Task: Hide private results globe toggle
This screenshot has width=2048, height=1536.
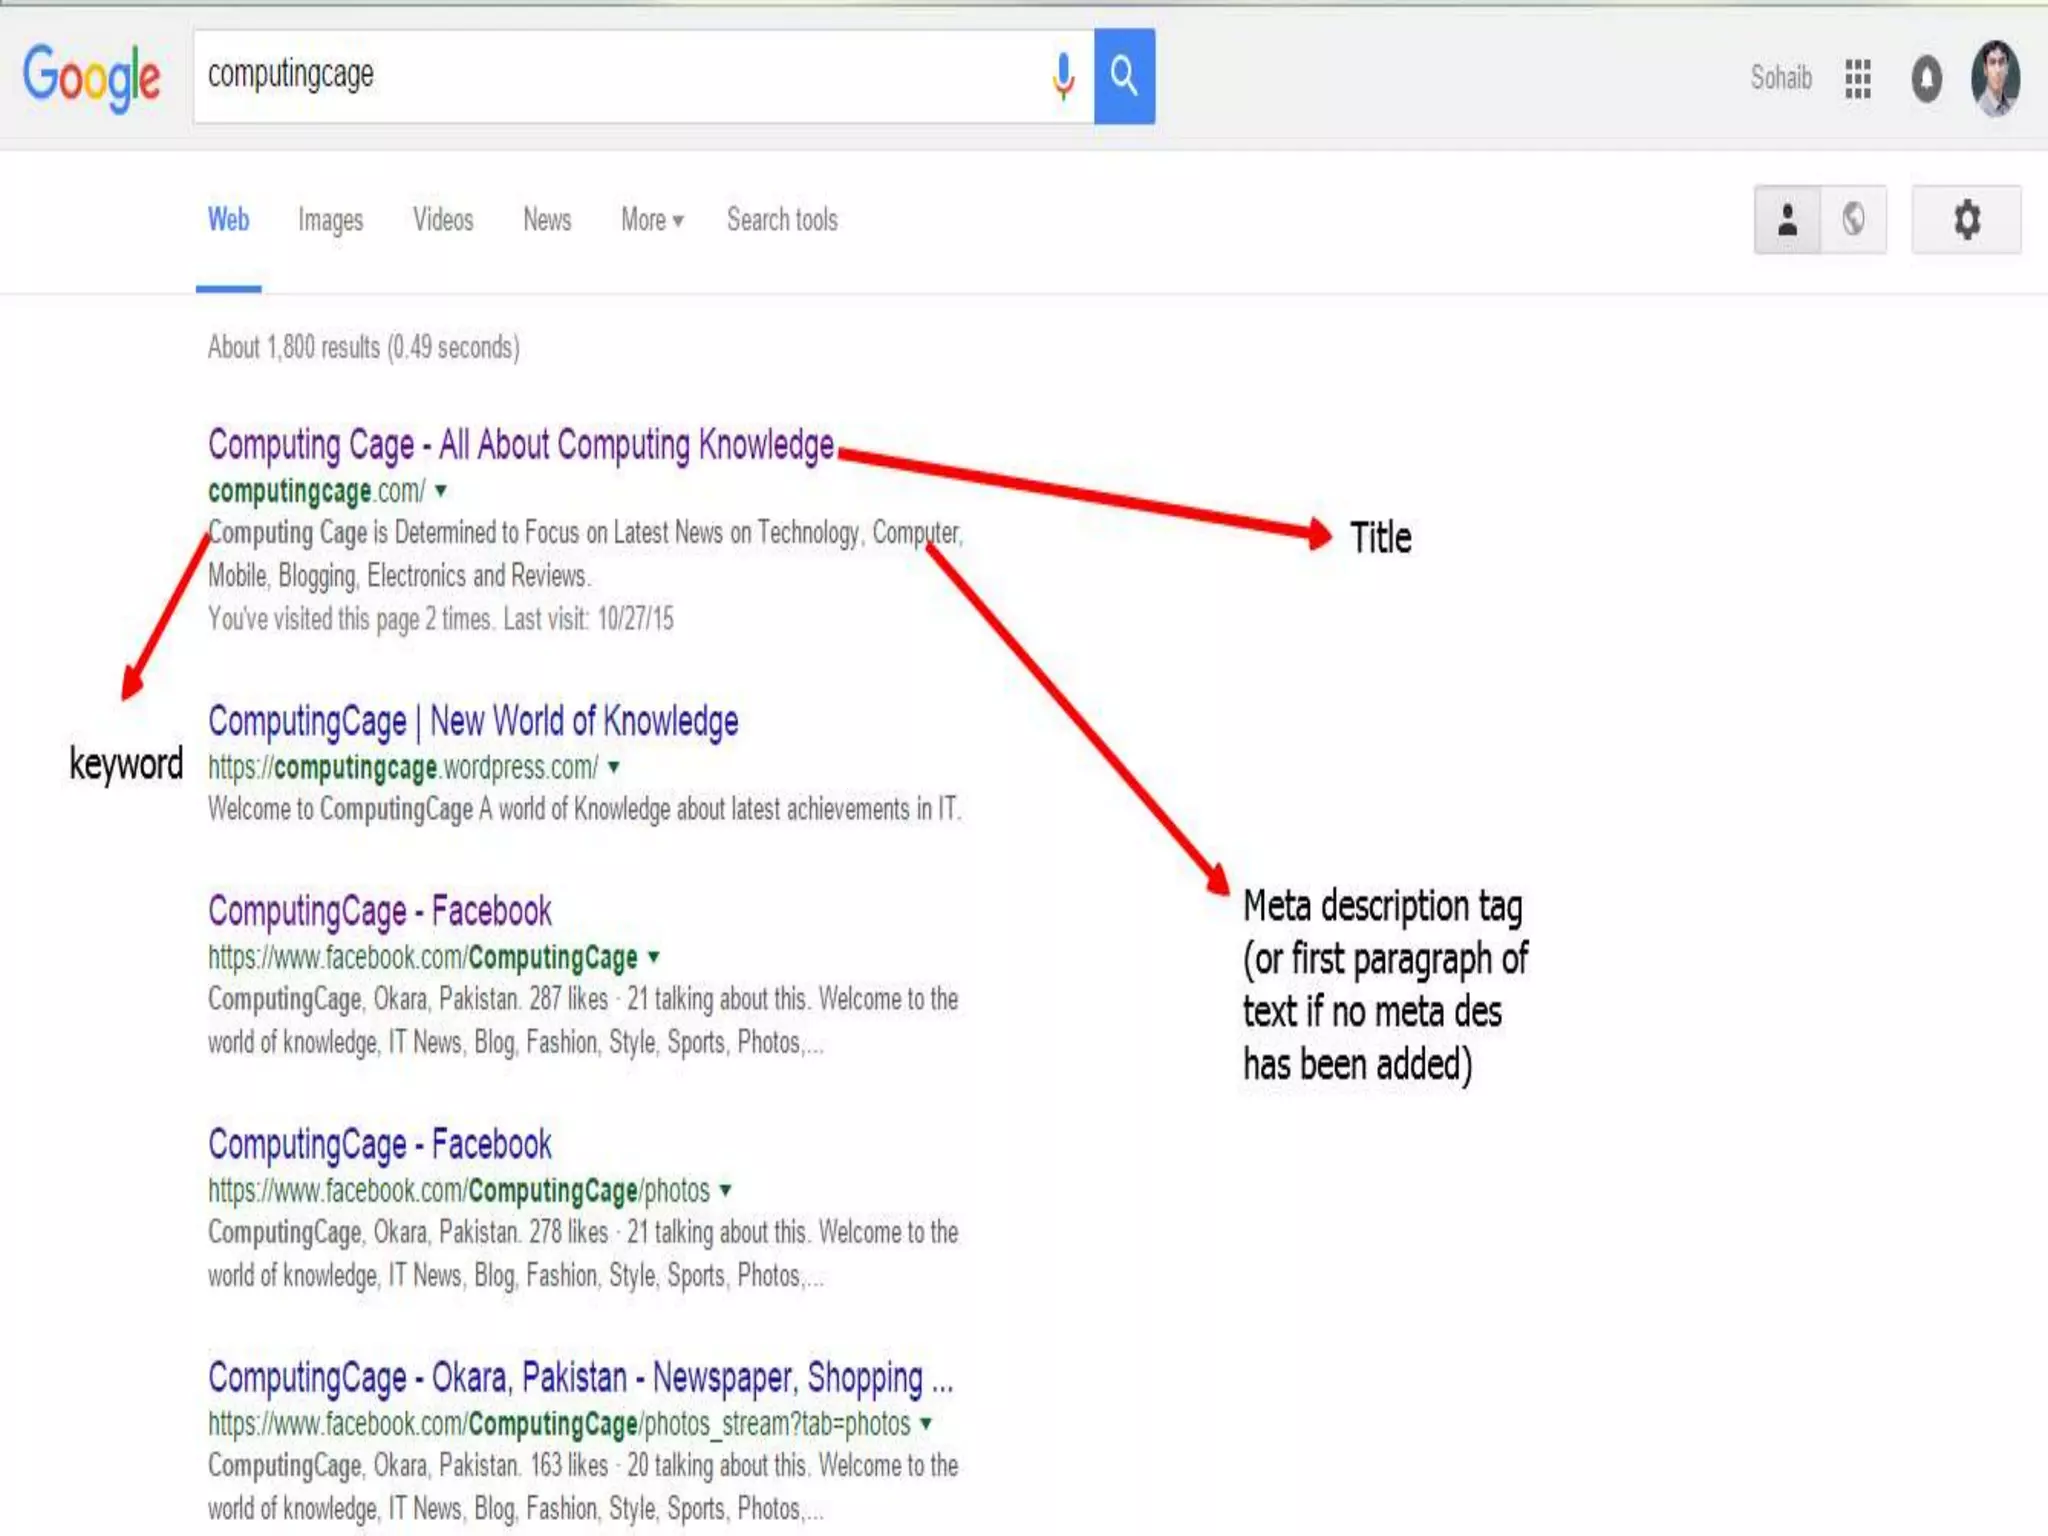Action: 1853,219
